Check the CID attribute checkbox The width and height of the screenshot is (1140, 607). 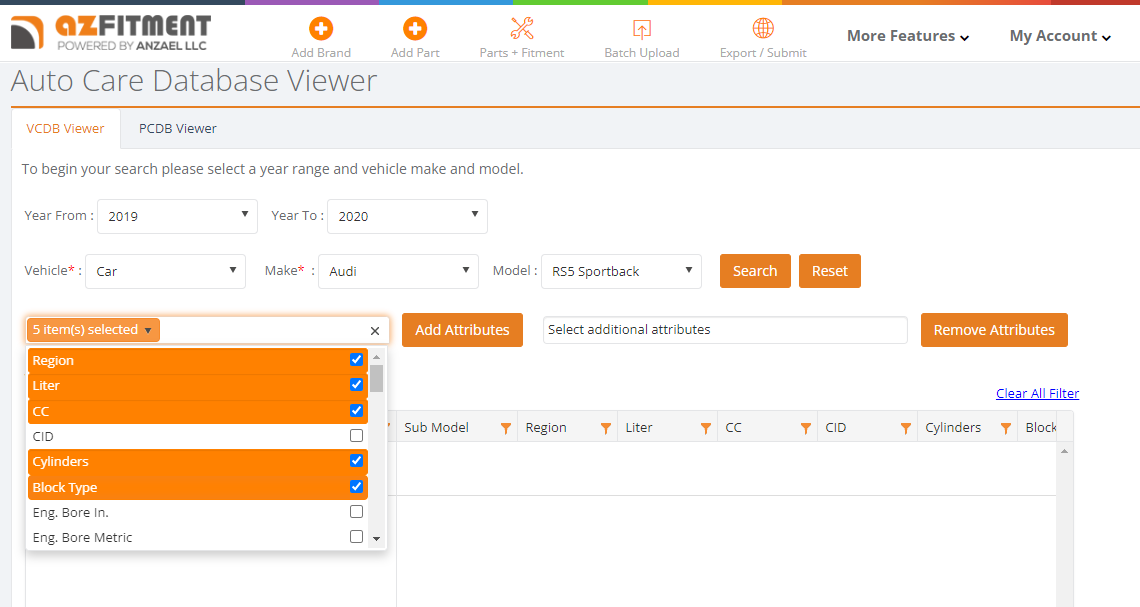[356, 435]
